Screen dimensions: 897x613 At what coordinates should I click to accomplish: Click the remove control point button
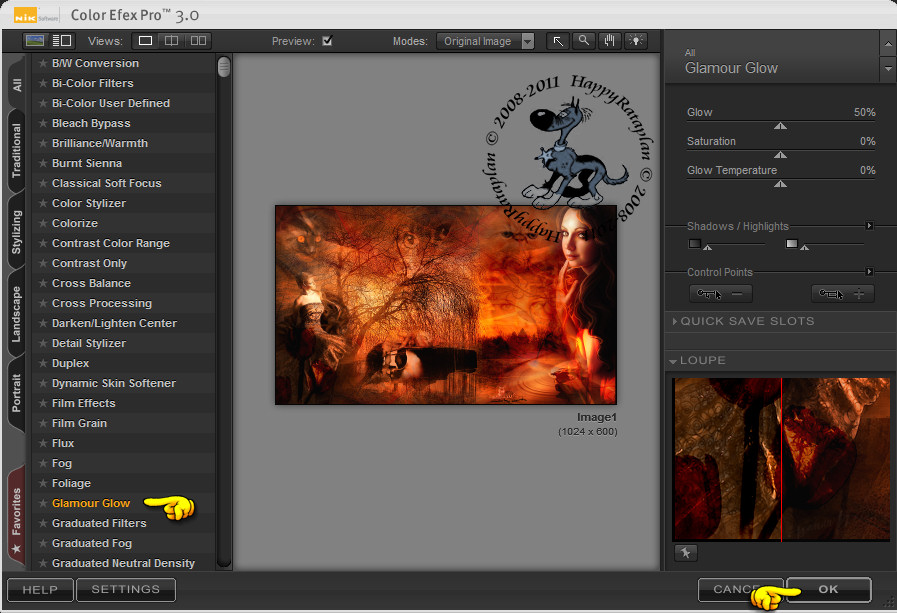click(x=720, y=294)
